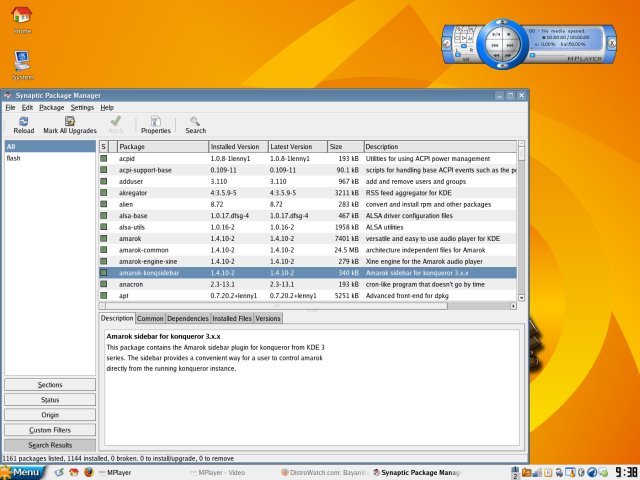Sort by the Installed Version column header

click(238, 146)
